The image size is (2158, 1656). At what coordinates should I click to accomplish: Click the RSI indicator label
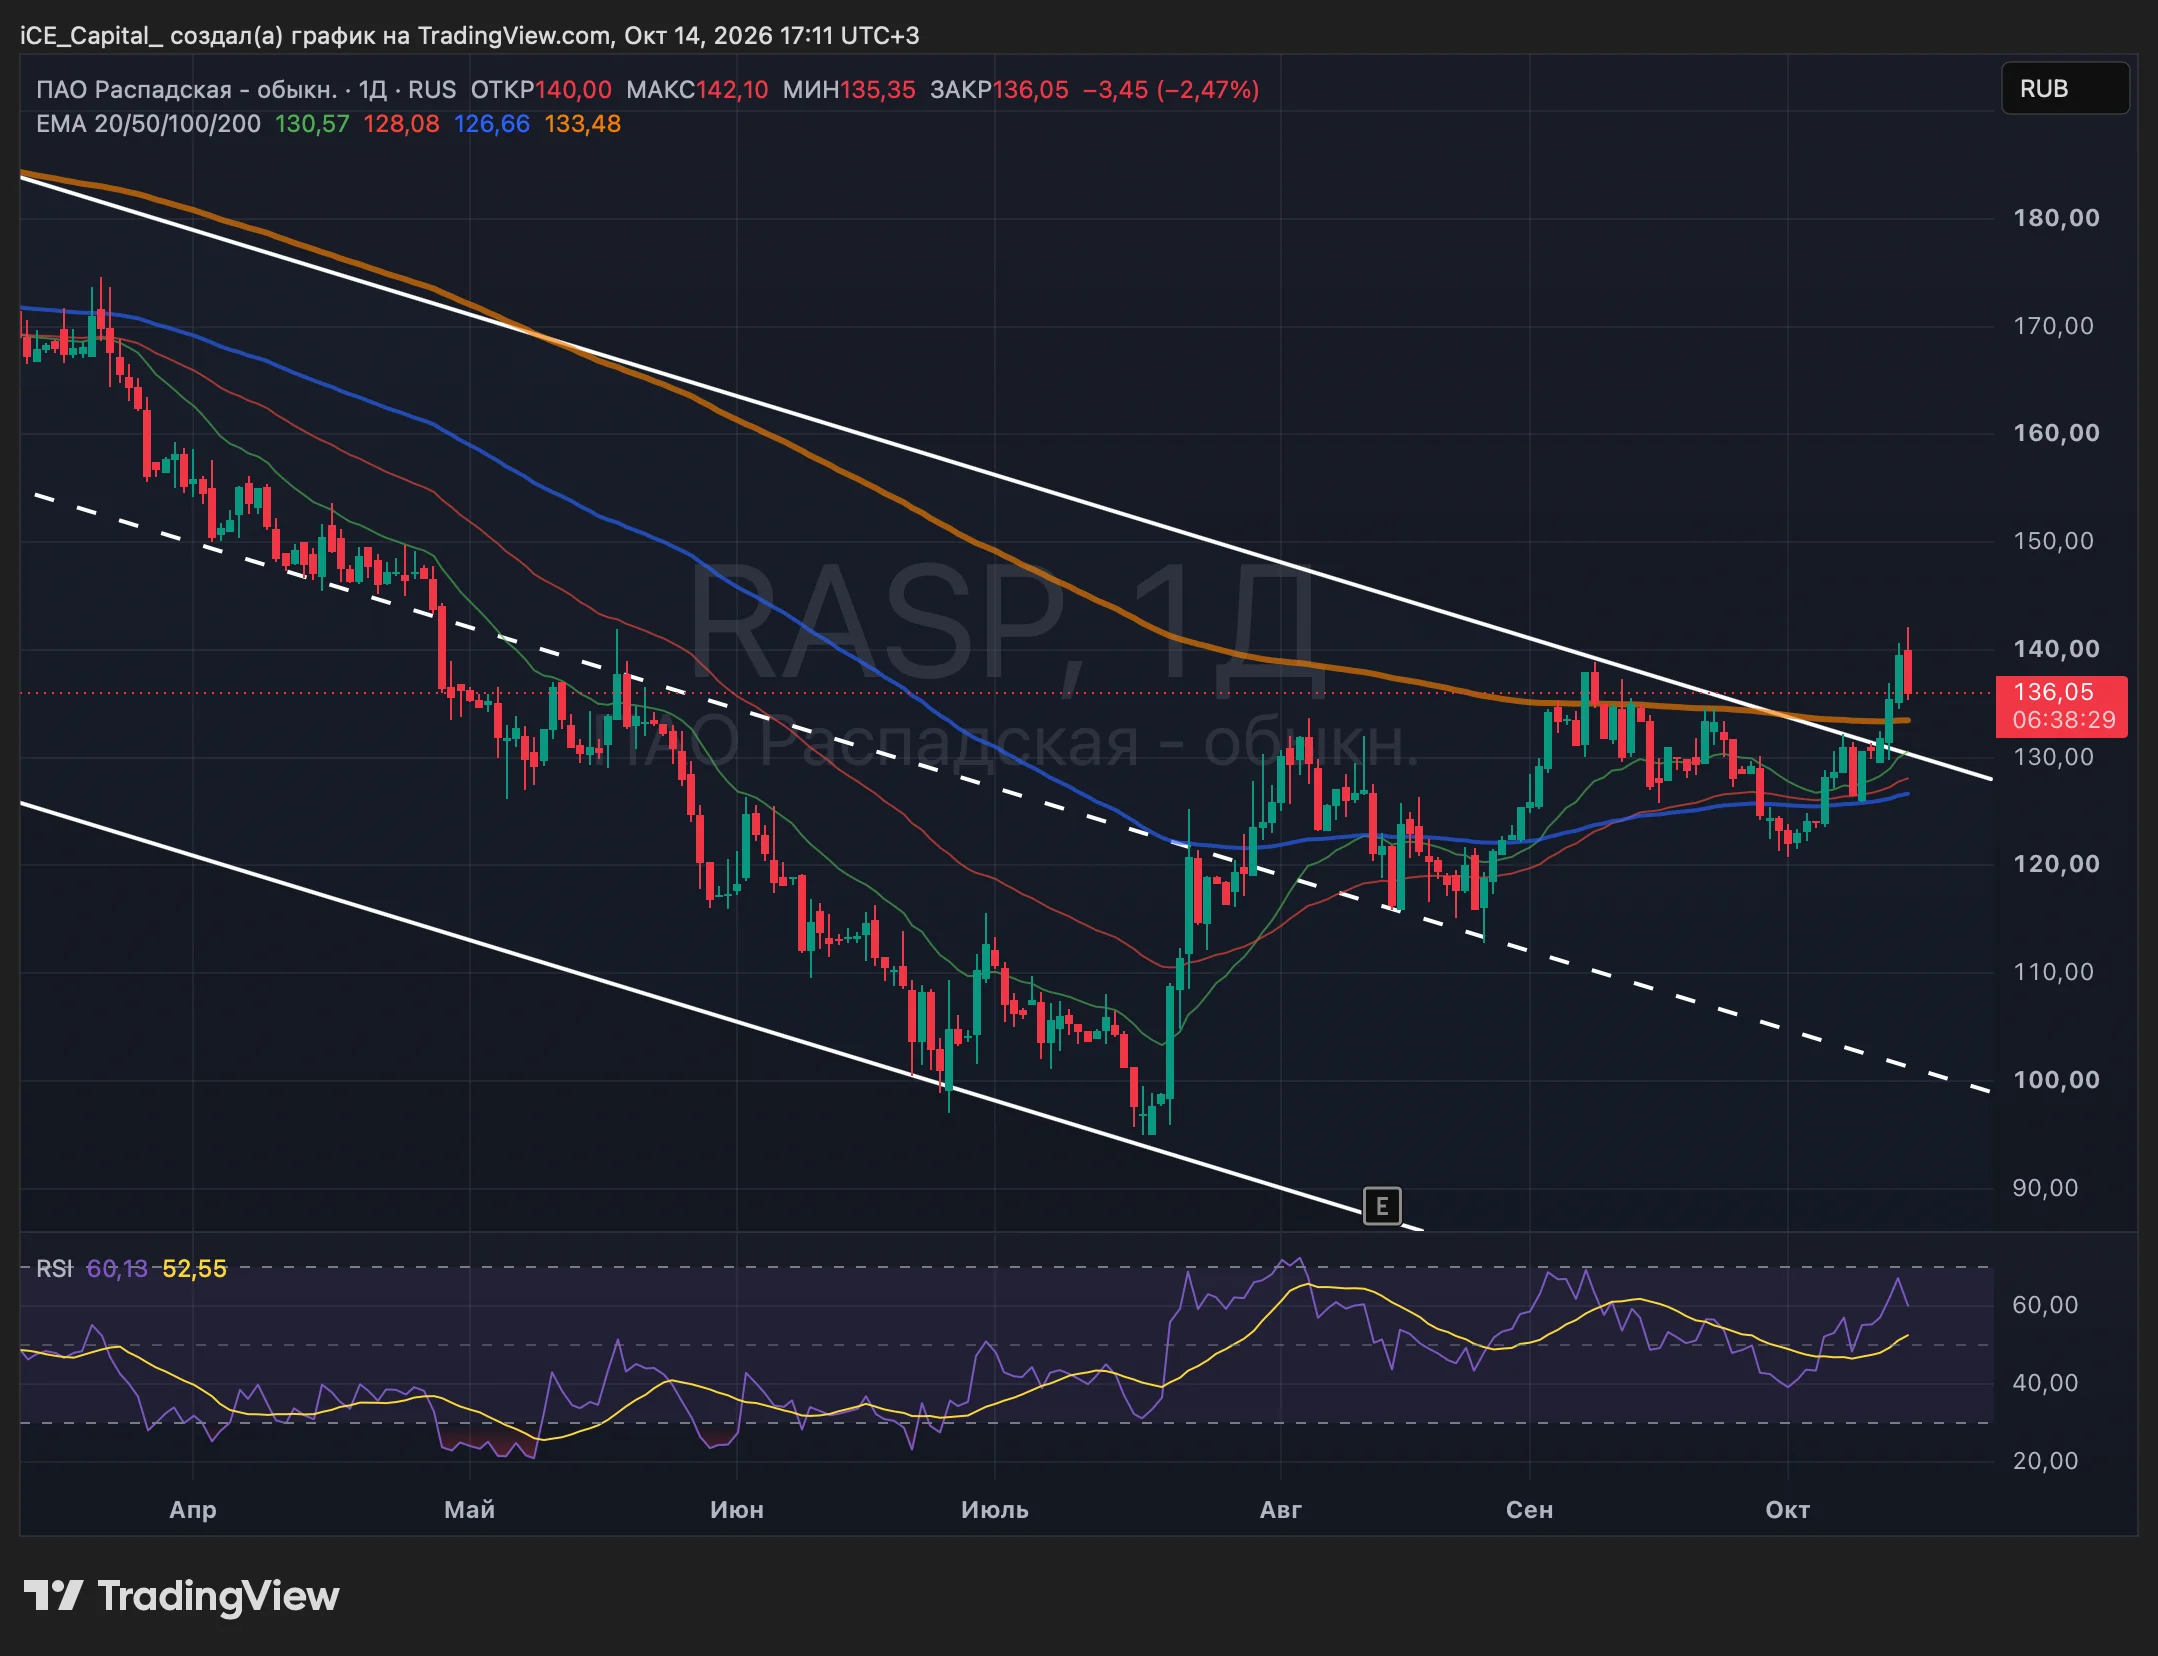[54, 1269]
